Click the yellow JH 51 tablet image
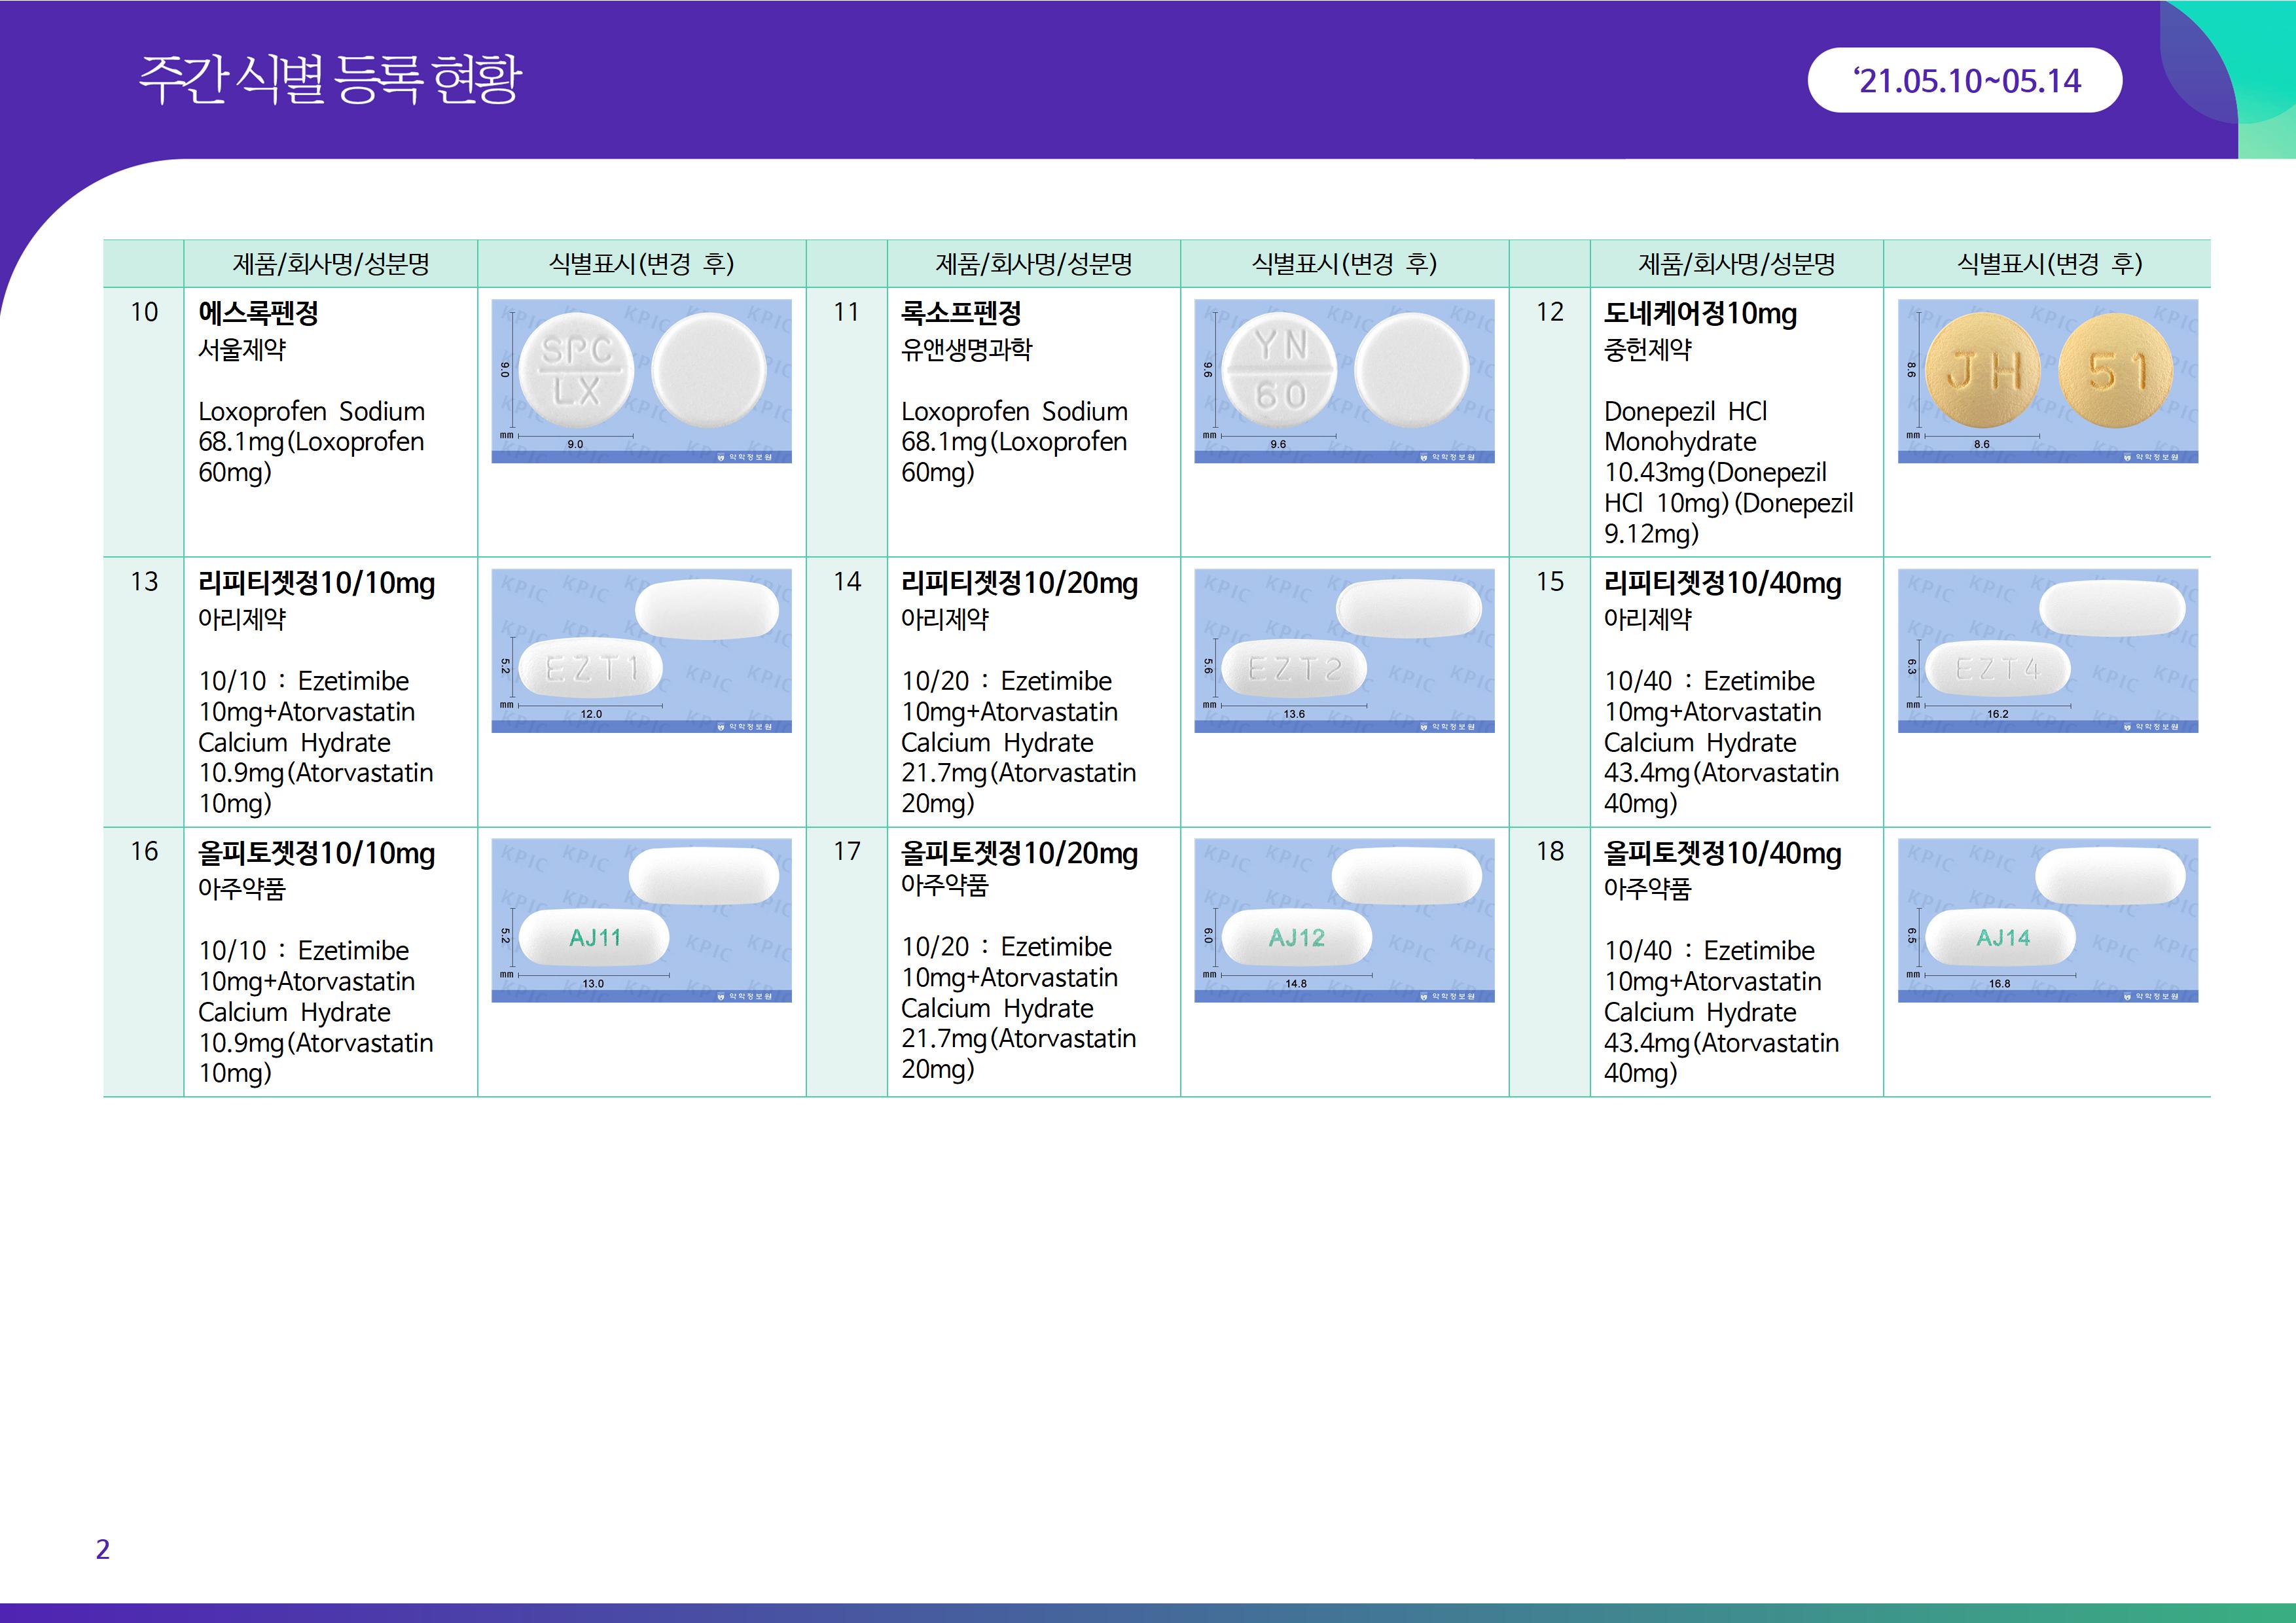Screen dimensions: 2296x1623 (x=2047, y=381)
